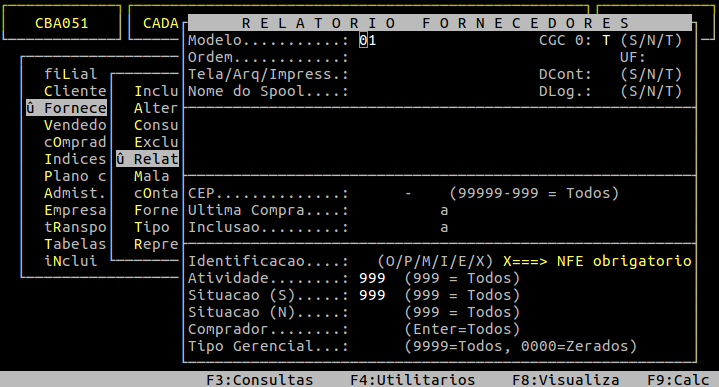This screenshot has width=719, height=387.
Task: Open the Plano c menu entry
Action: coord(75,176)
